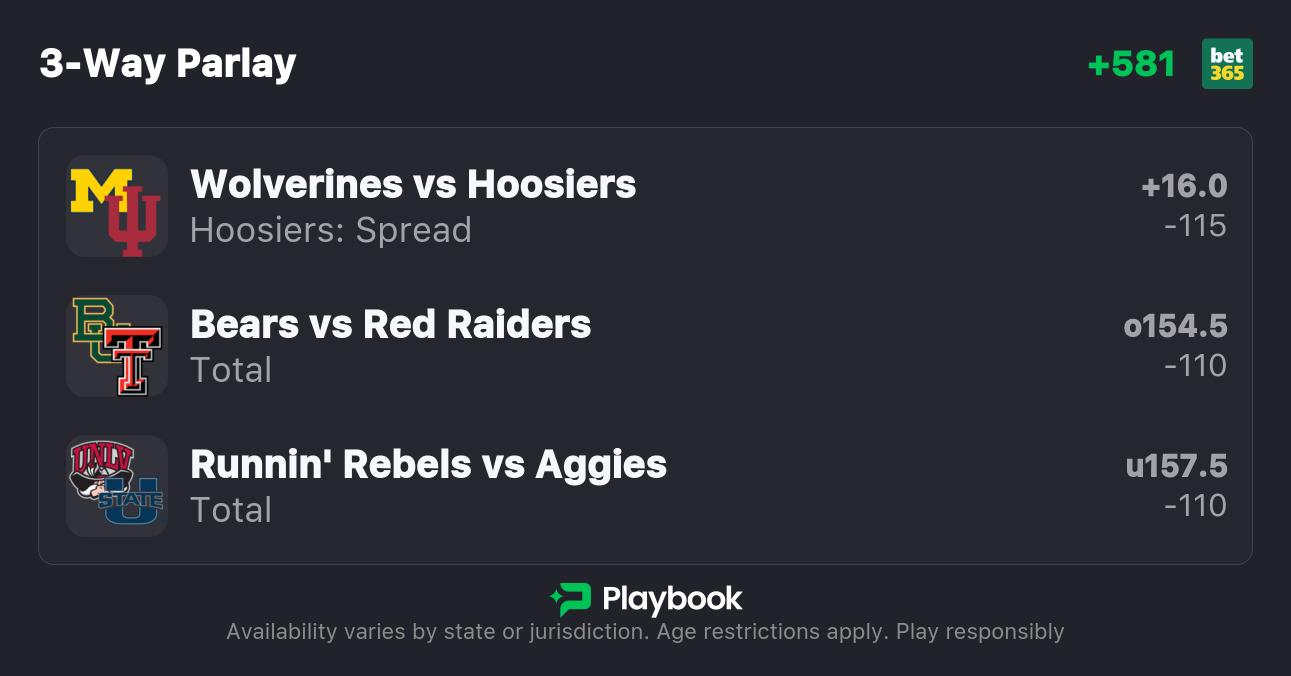The image size is (1291, 676).
Task: Select the u157.5 under total
Action: point(1176,466)
